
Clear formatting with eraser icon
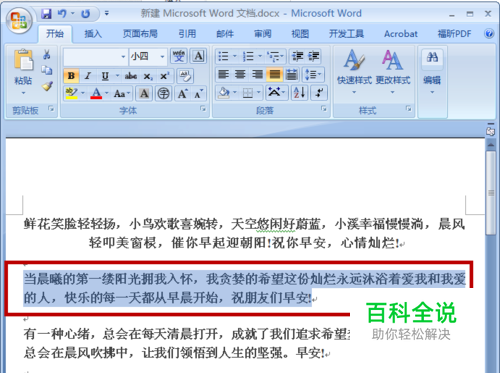coord(185,76)
